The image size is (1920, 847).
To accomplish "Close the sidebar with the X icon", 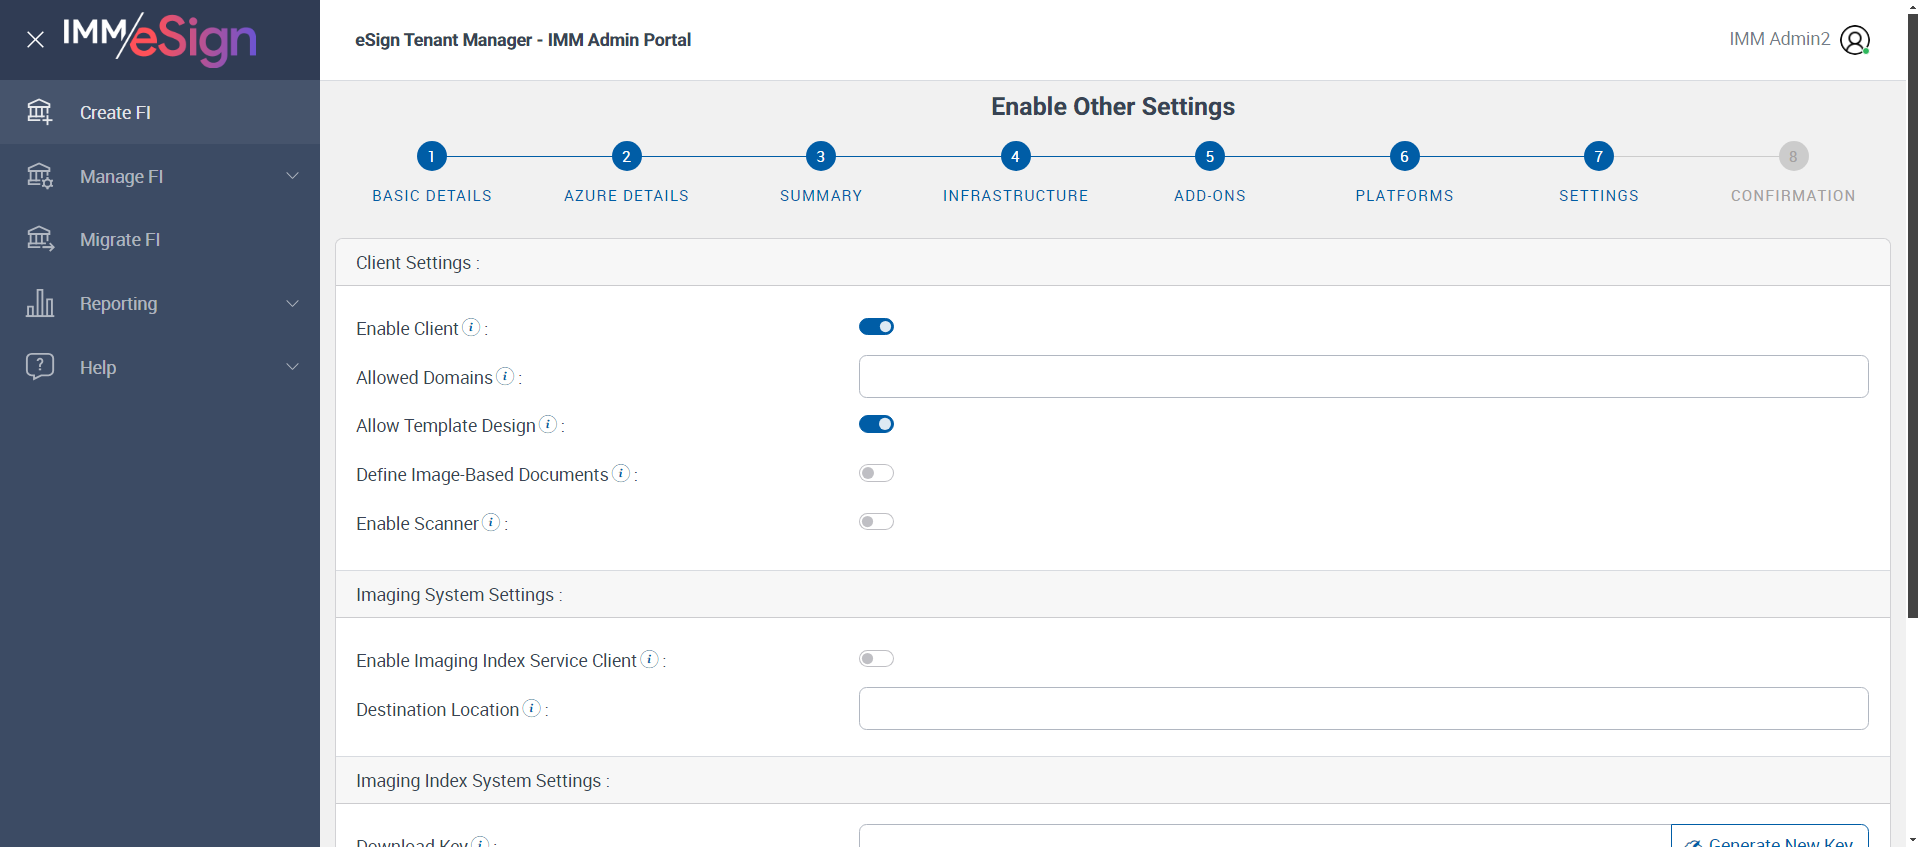I will [36, 40].
